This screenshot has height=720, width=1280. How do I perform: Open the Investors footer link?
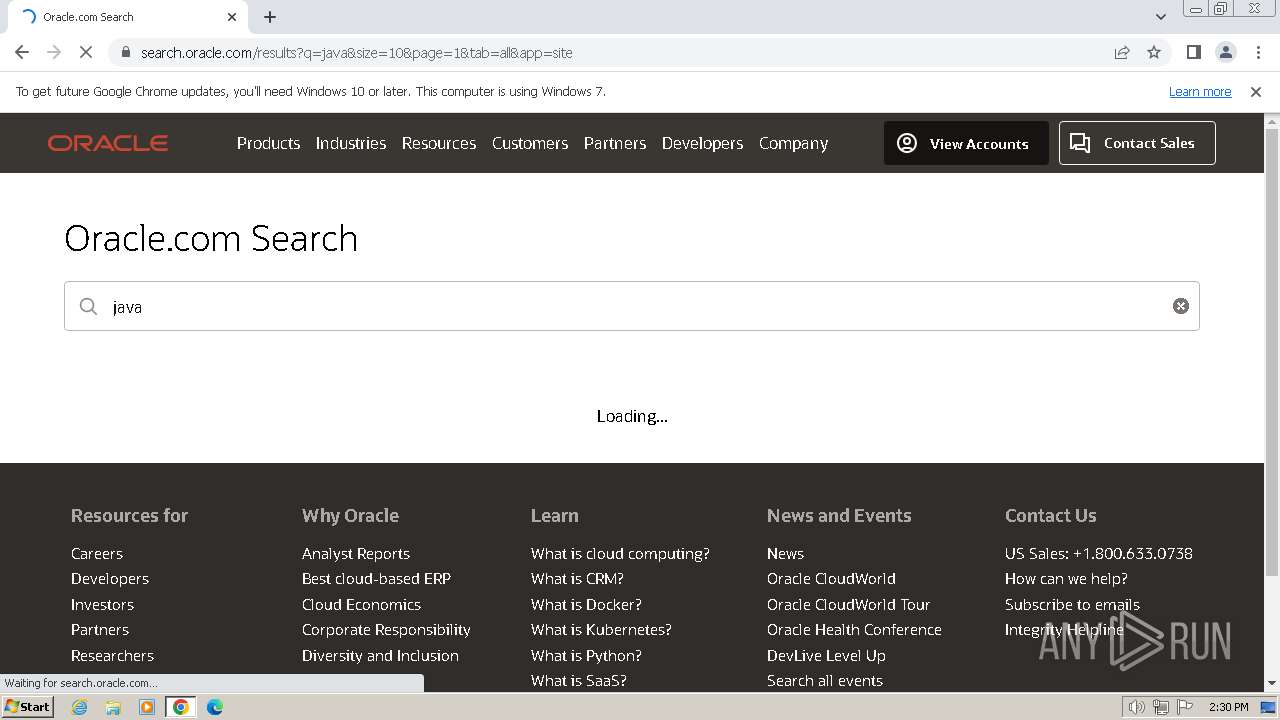coord(102,604)
